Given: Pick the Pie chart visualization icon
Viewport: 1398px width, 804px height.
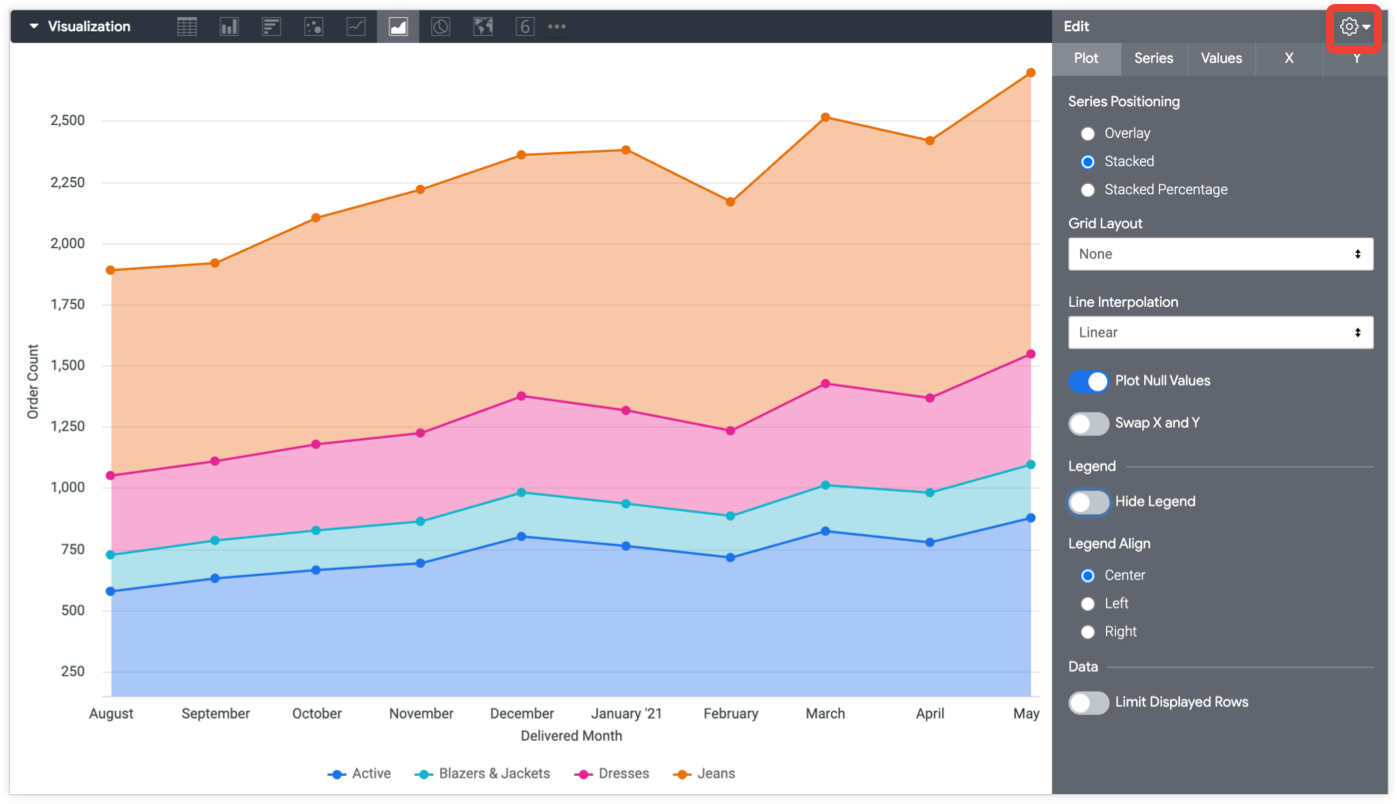Looking at the screenshot, I should [440, 27].
